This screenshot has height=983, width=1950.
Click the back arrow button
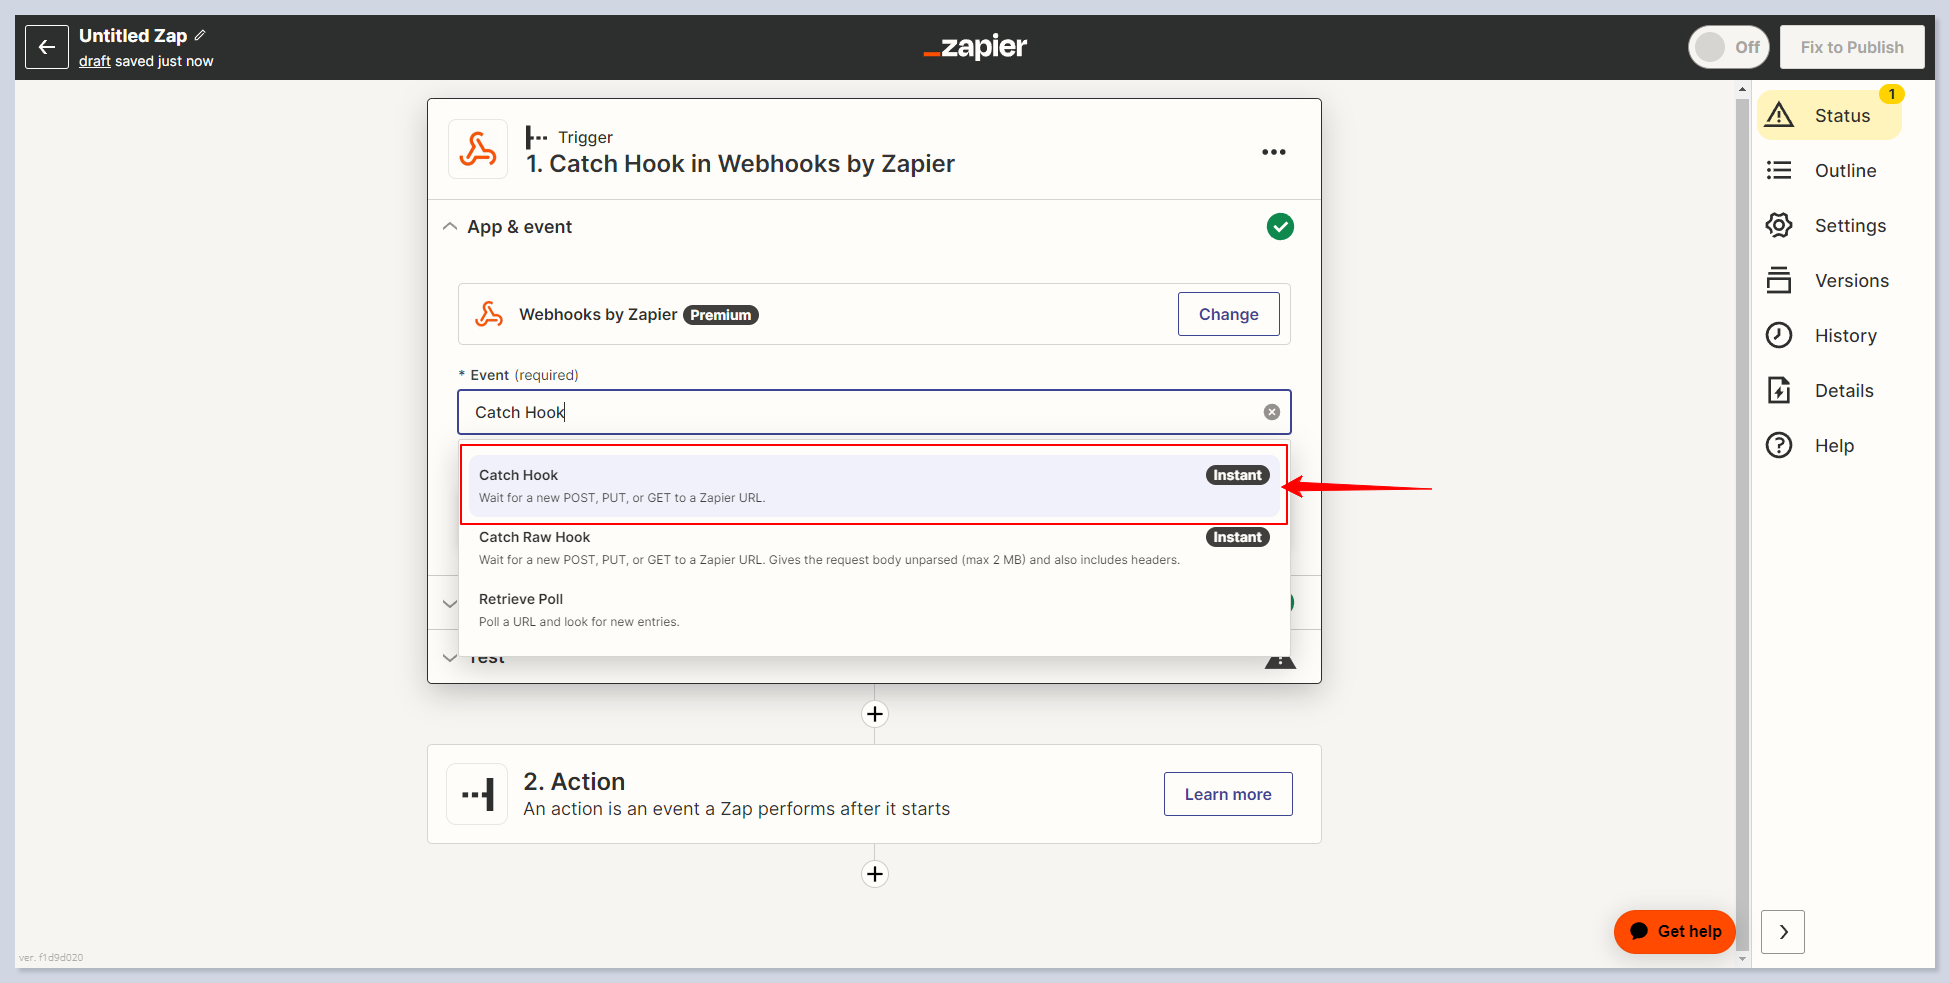click(x=47, y=47)
